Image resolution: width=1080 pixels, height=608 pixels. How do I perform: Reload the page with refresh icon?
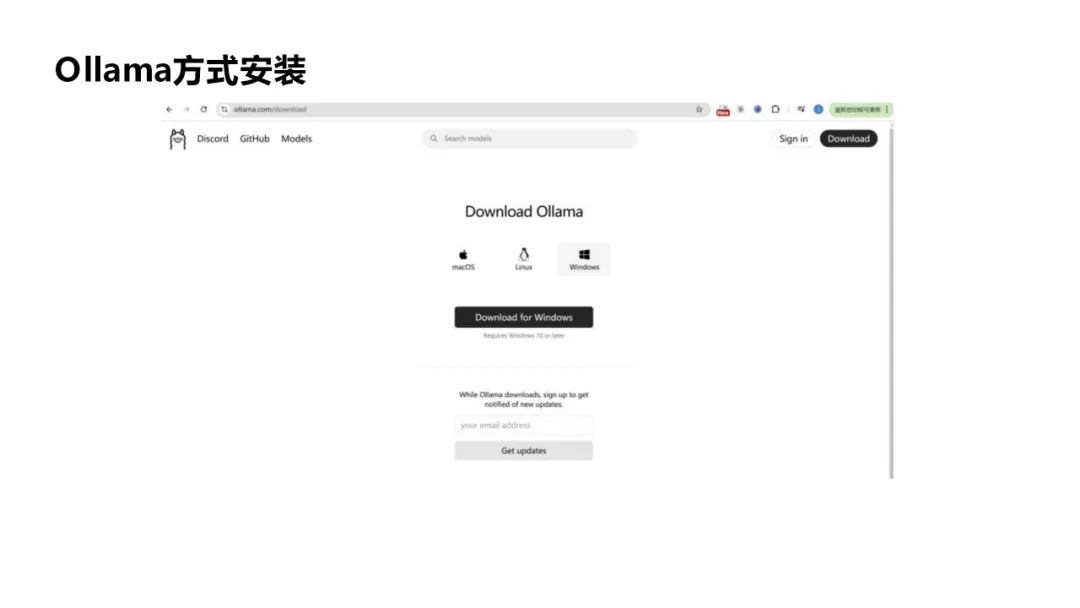(x=204, y=109)
